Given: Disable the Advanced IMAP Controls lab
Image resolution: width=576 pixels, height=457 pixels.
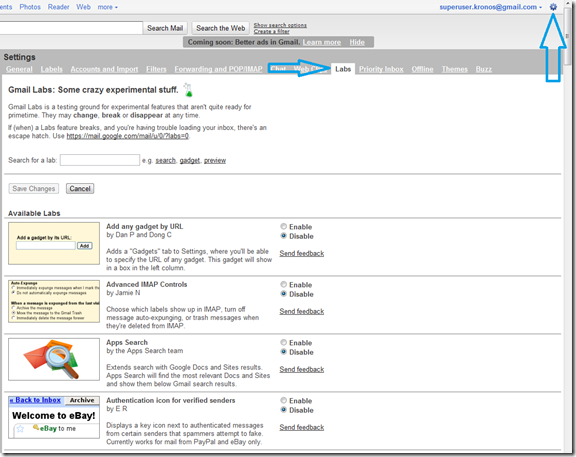Looking at the screenshot, I should pos(284,294).
